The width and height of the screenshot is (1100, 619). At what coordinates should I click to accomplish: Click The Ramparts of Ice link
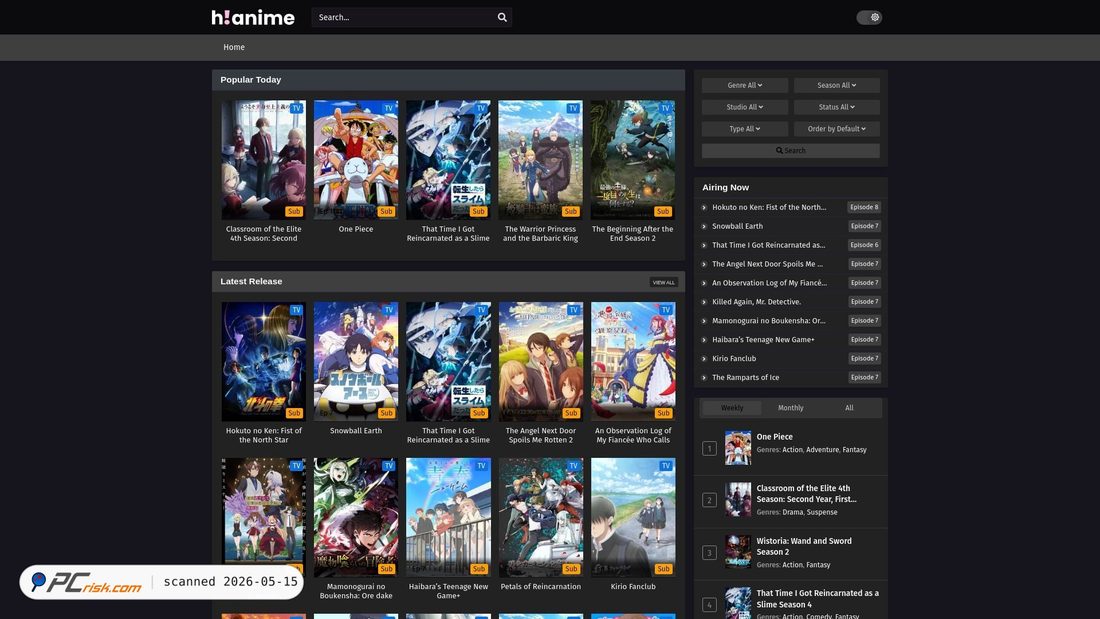[x=746, y=378]
